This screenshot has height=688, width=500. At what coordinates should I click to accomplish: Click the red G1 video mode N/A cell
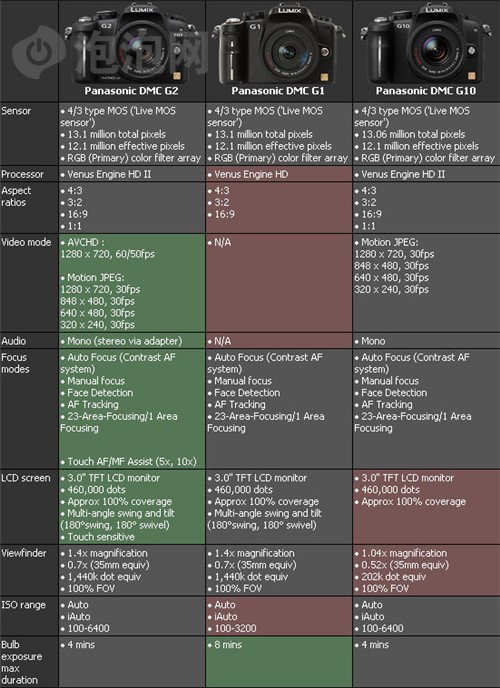[x=279, y=283]
